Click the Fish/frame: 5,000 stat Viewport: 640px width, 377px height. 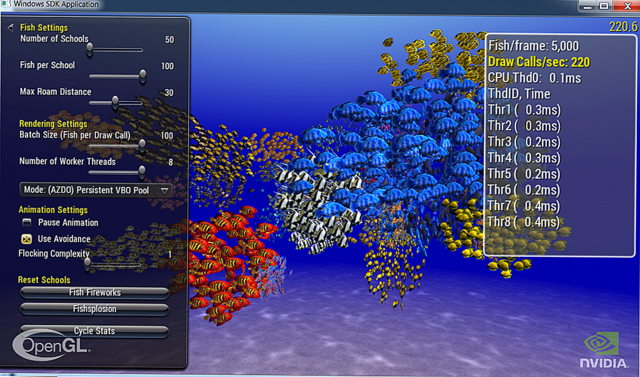533,46
